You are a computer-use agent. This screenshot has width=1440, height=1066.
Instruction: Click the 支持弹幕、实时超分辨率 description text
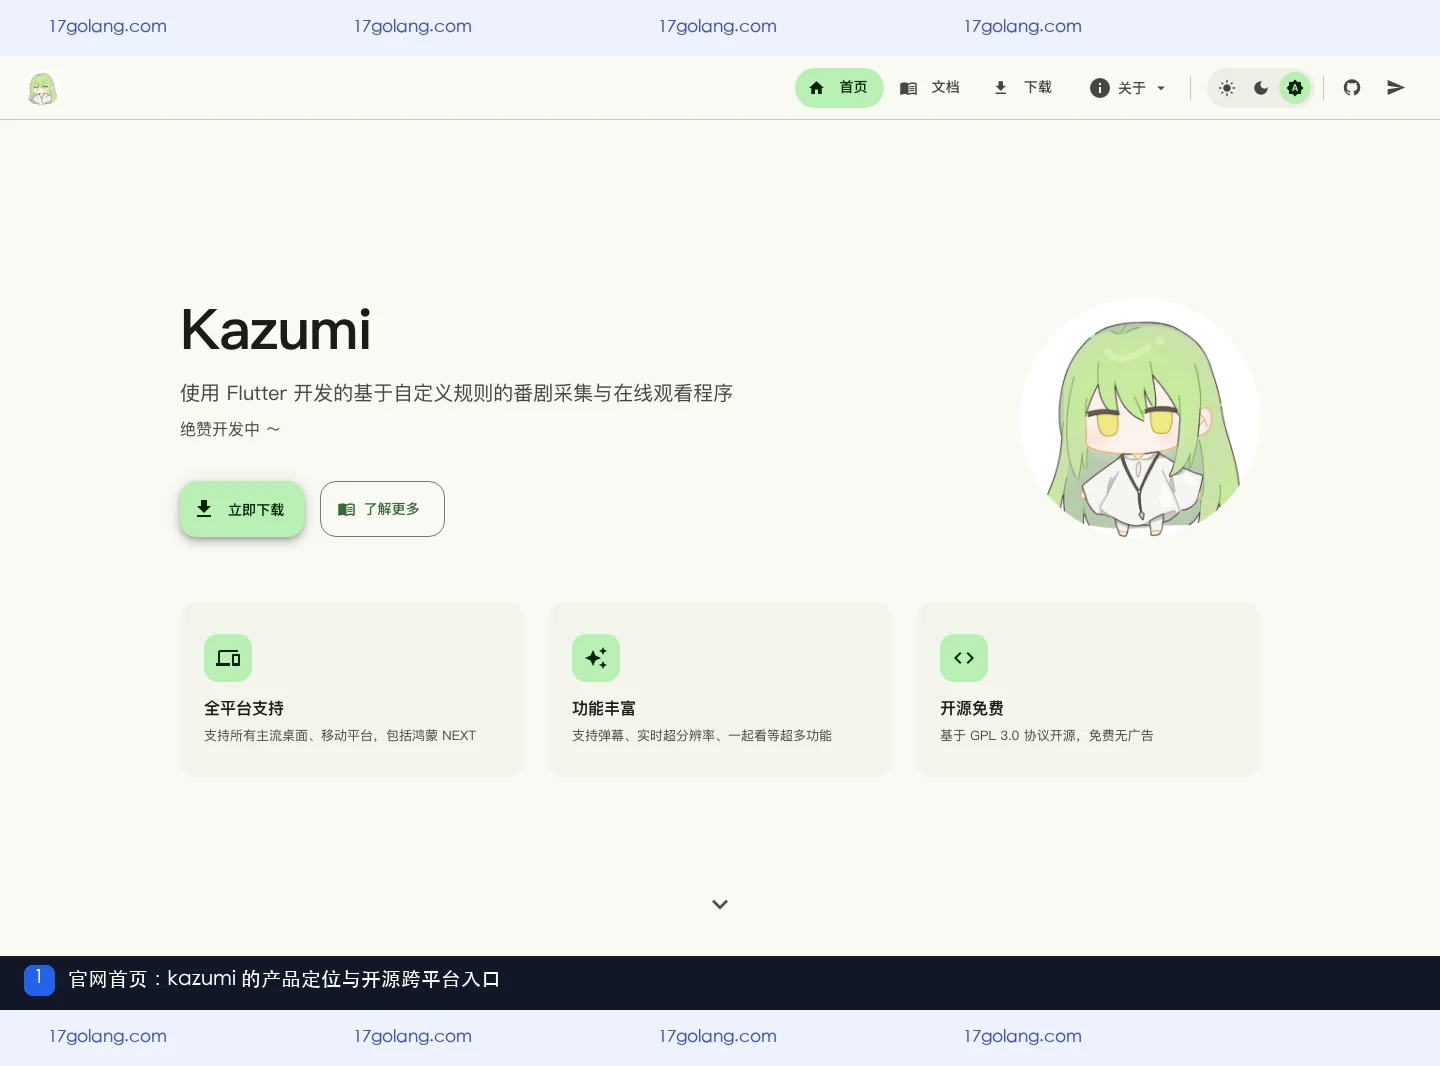click(x=702, y=735)
